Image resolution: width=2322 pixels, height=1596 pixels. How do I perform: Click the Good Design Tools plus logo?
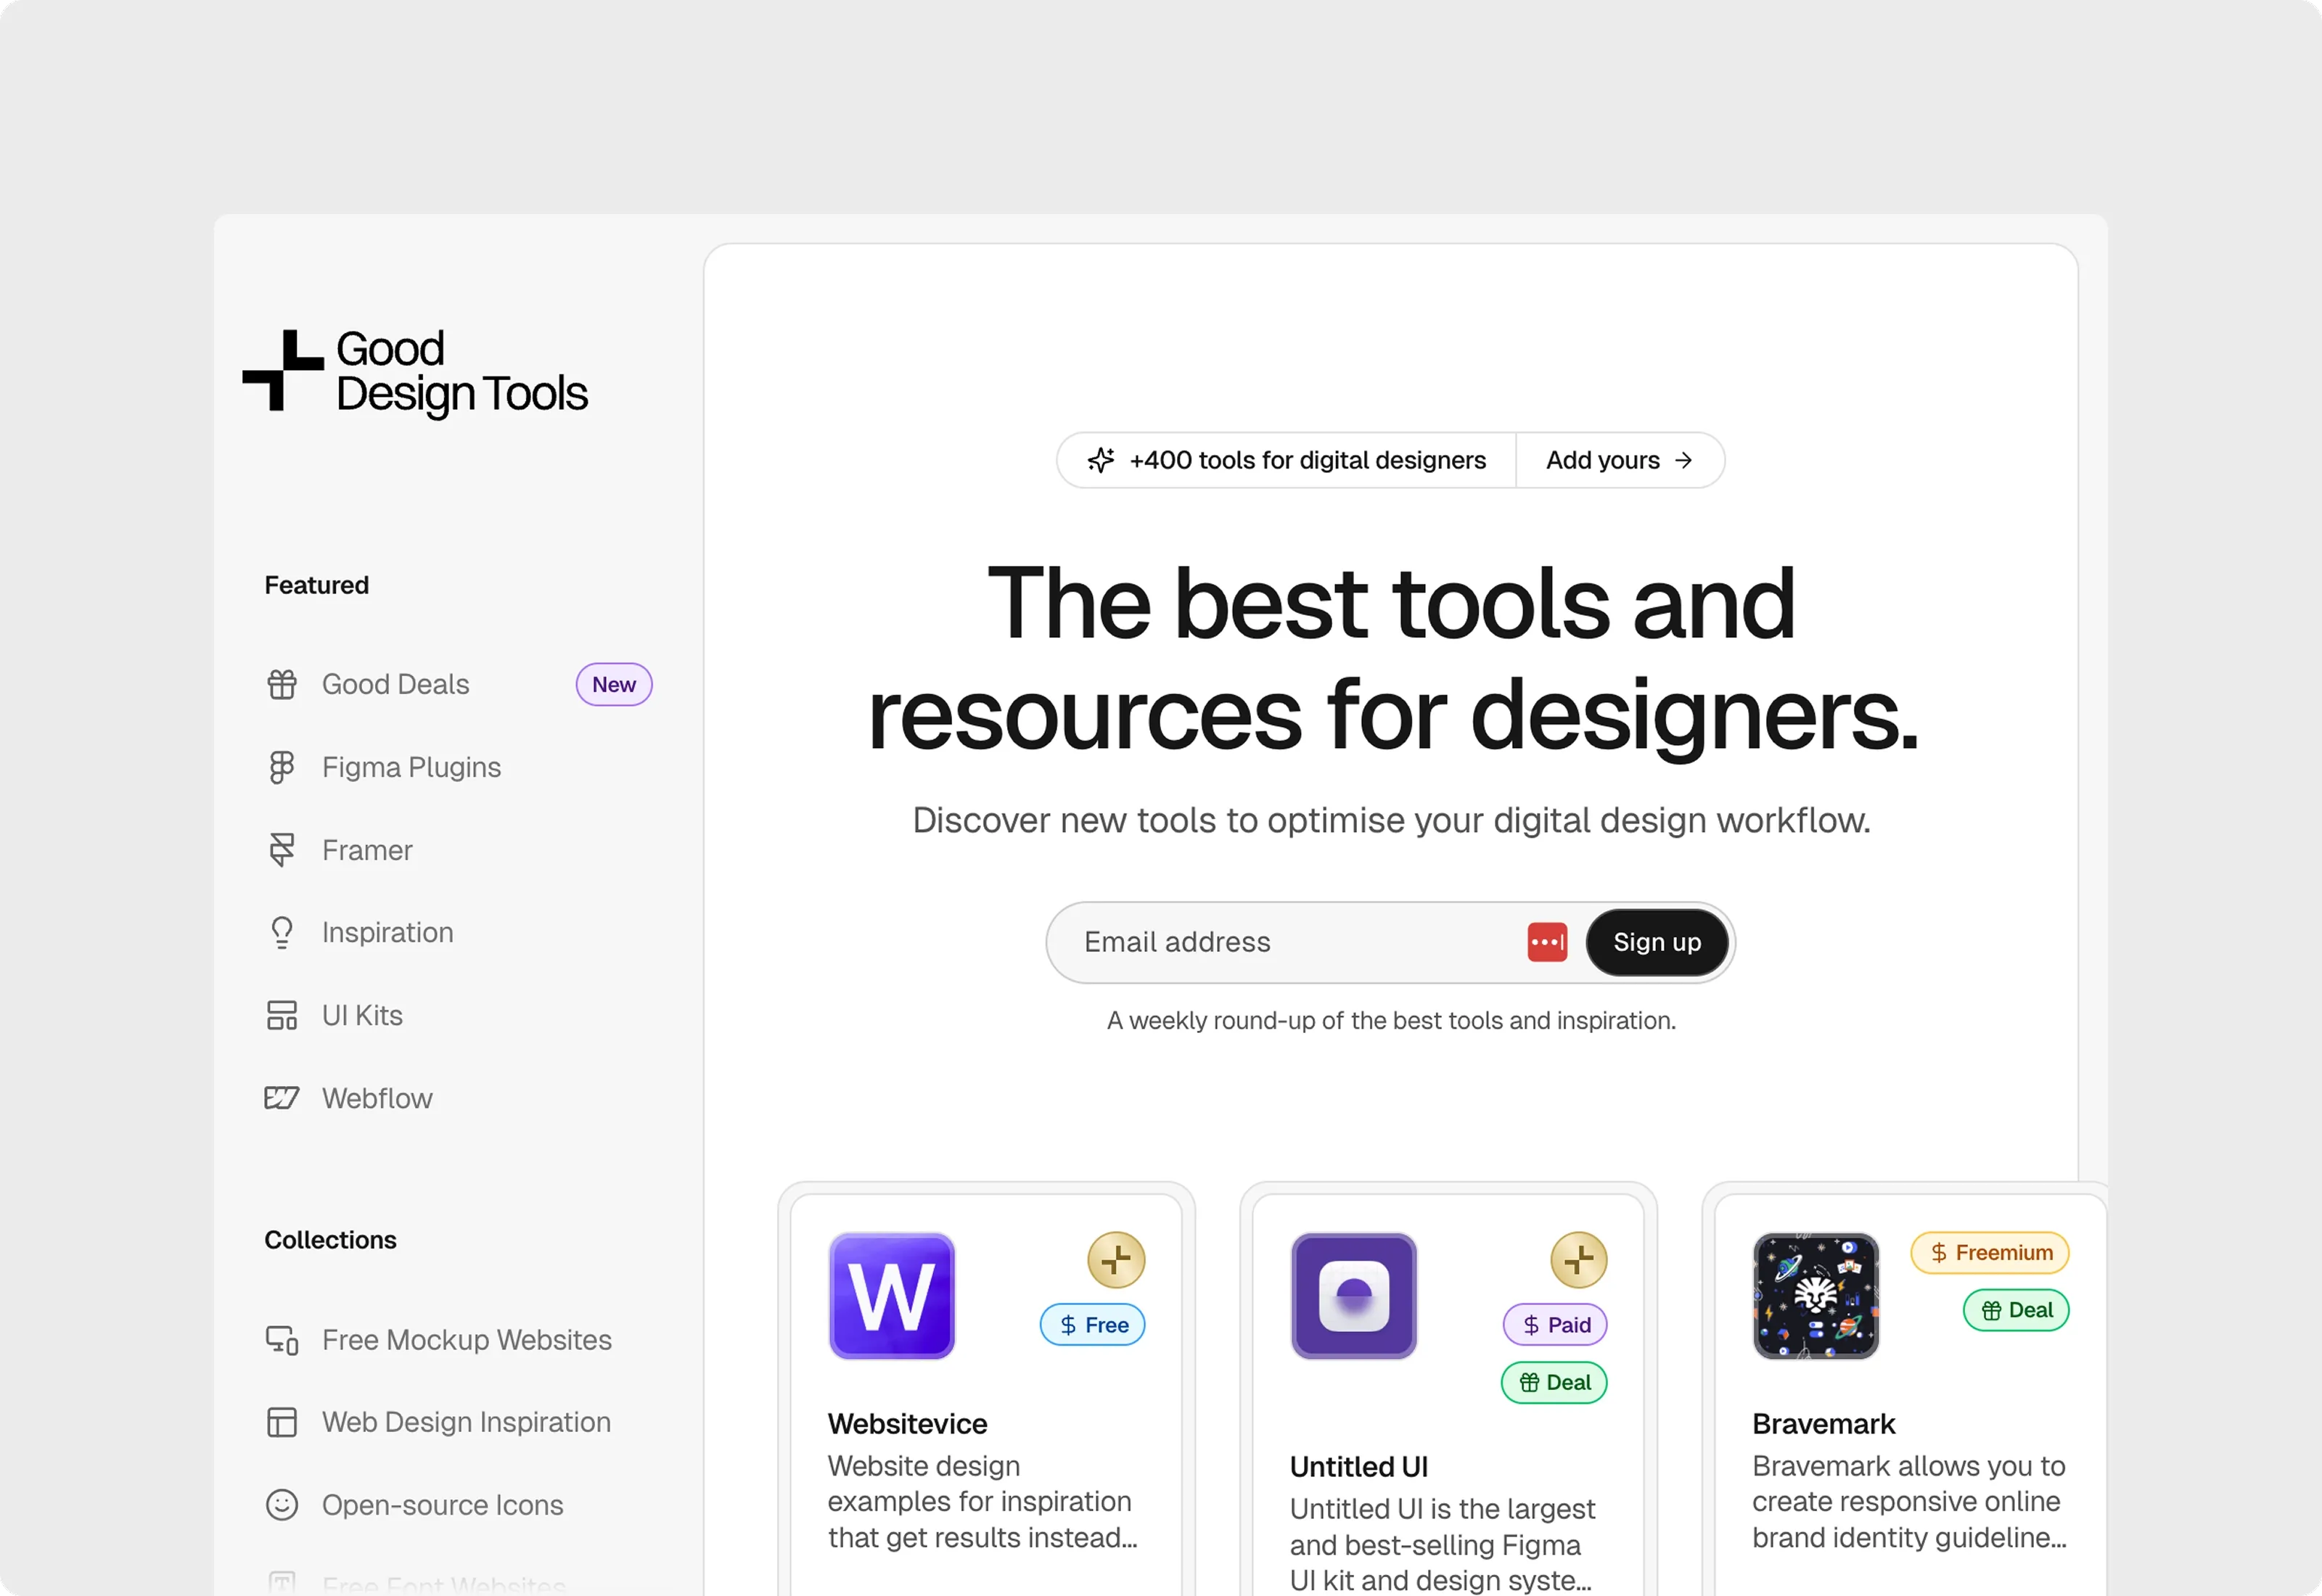click(283, 371)
